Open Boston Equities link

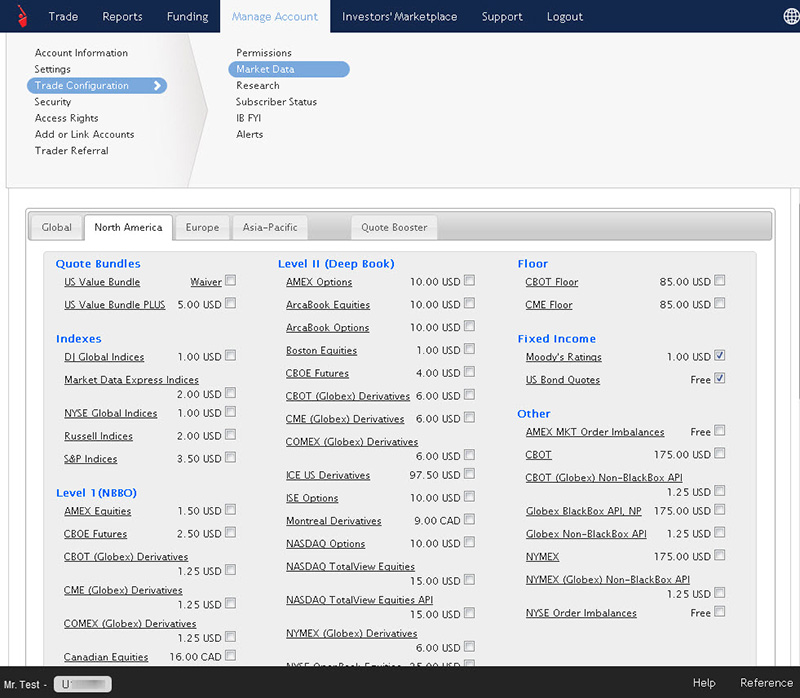point(321,351)
